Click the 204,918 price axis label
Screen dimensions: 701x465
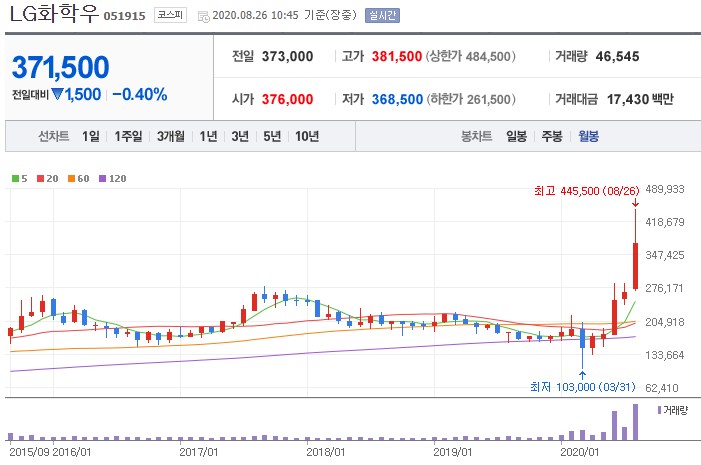665,322
